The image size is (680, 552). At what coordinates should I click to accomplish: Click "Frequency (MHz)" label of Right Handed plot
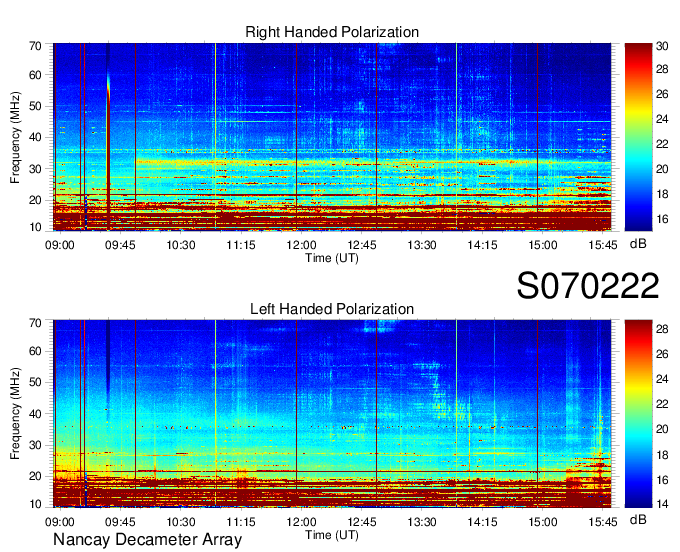tap(15, 137)
